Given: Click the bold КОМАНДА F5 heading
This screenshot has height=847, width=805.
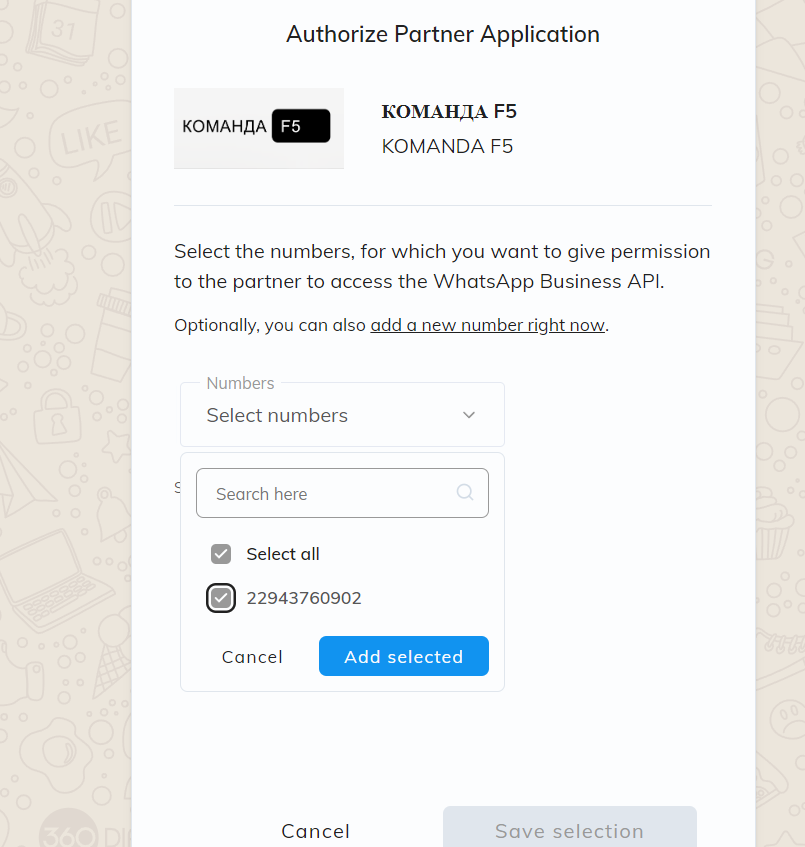Looking at the screenshot, I should click(449, 111).
